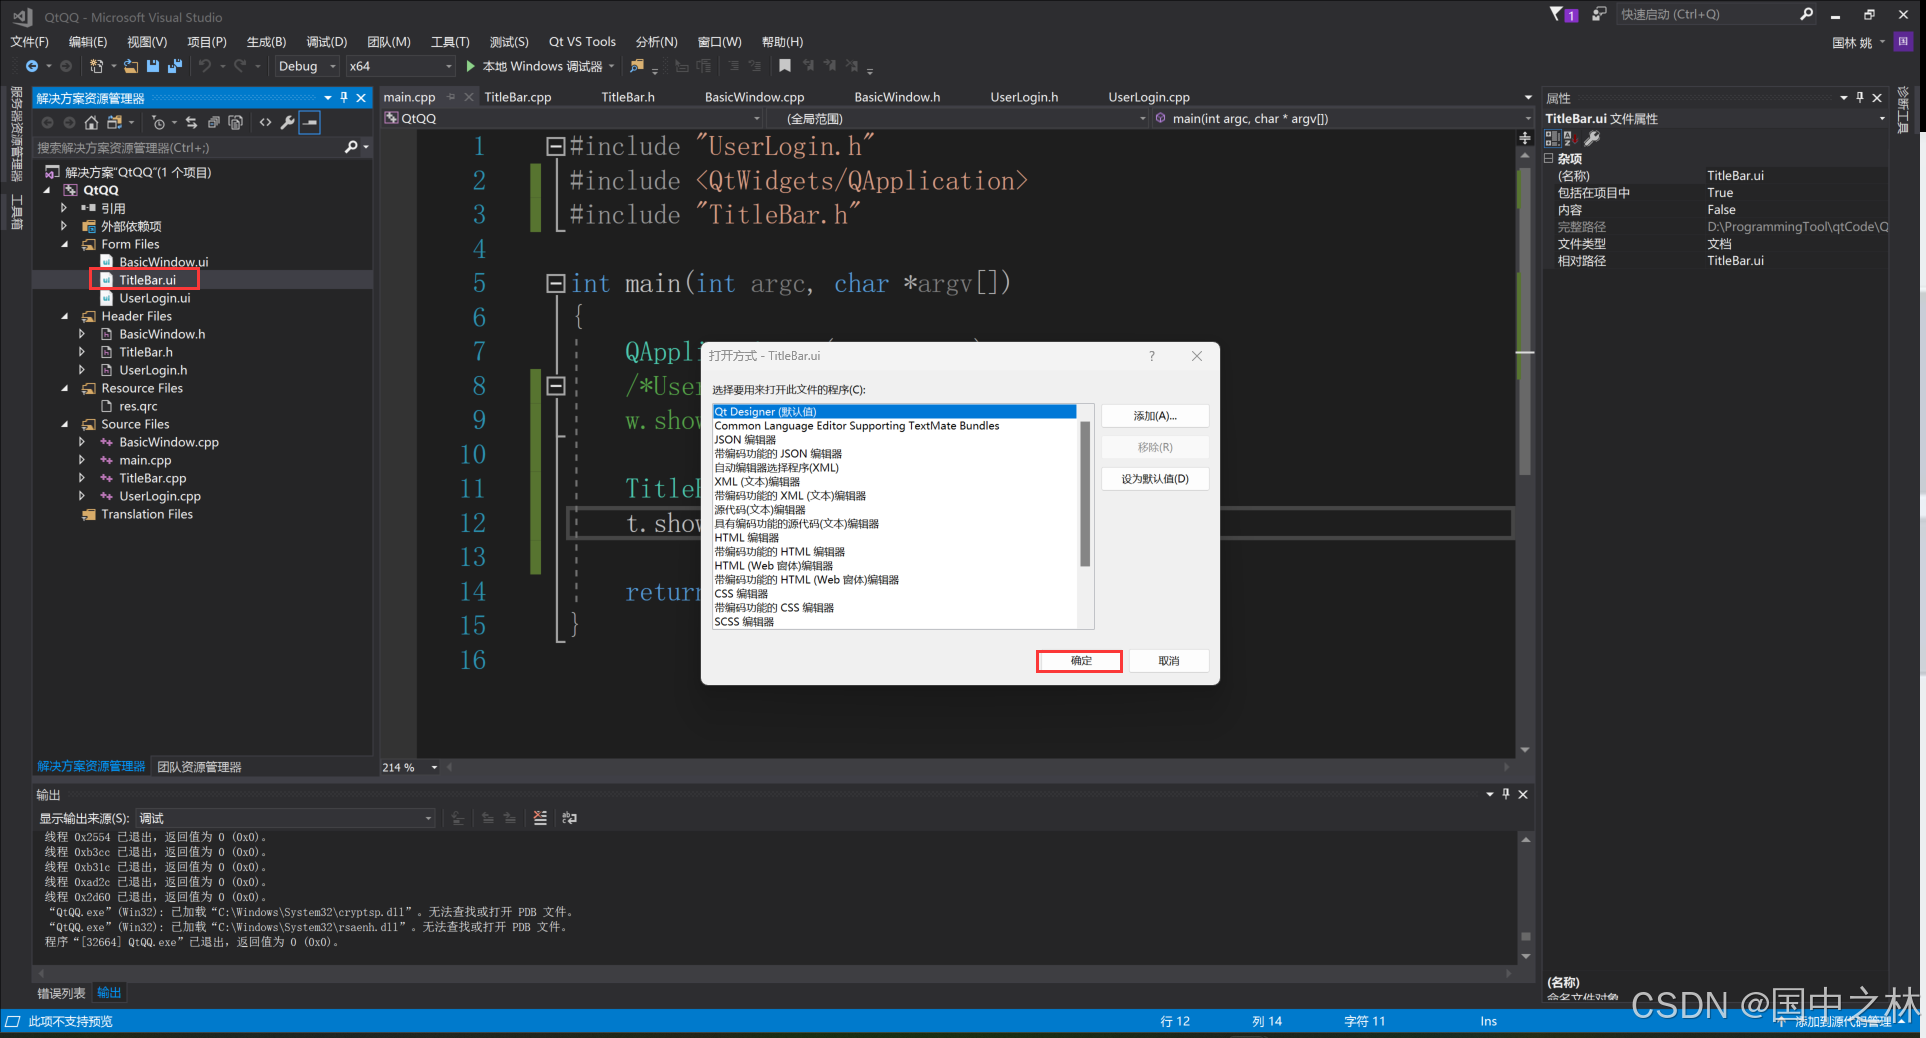
Task: Expand the 外部依赖项 node
Action: click(65, 226)
